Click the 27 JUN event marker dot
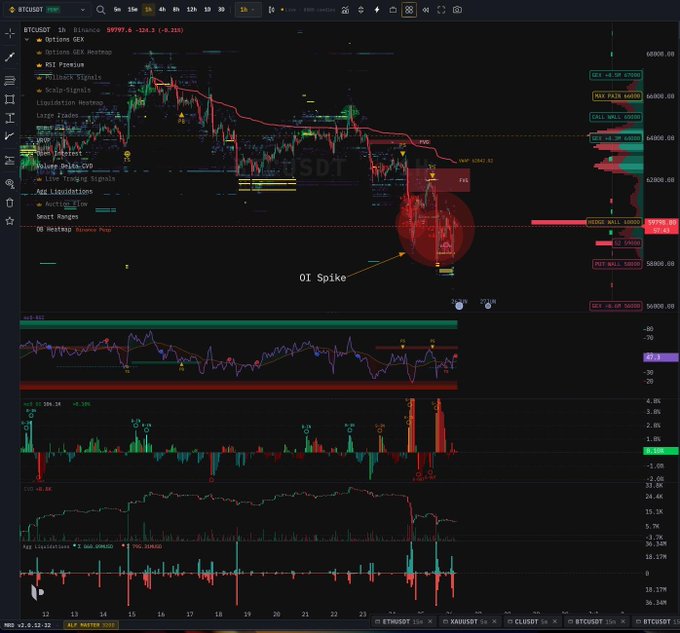Viewport: 680px width, 633px height. (x=488, y=306)
